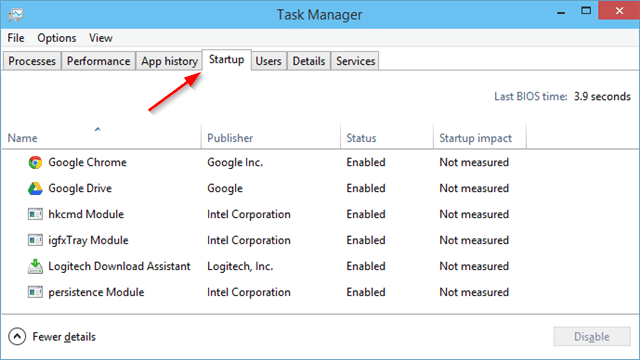The image size is (640, 360).
Task: Sort by the Startup impact column header
Action: point(480,138)
